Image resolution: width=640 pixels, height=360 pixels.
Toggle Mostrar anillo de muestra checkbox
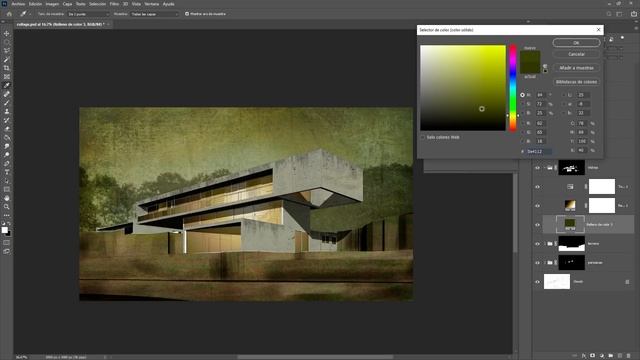187,14
